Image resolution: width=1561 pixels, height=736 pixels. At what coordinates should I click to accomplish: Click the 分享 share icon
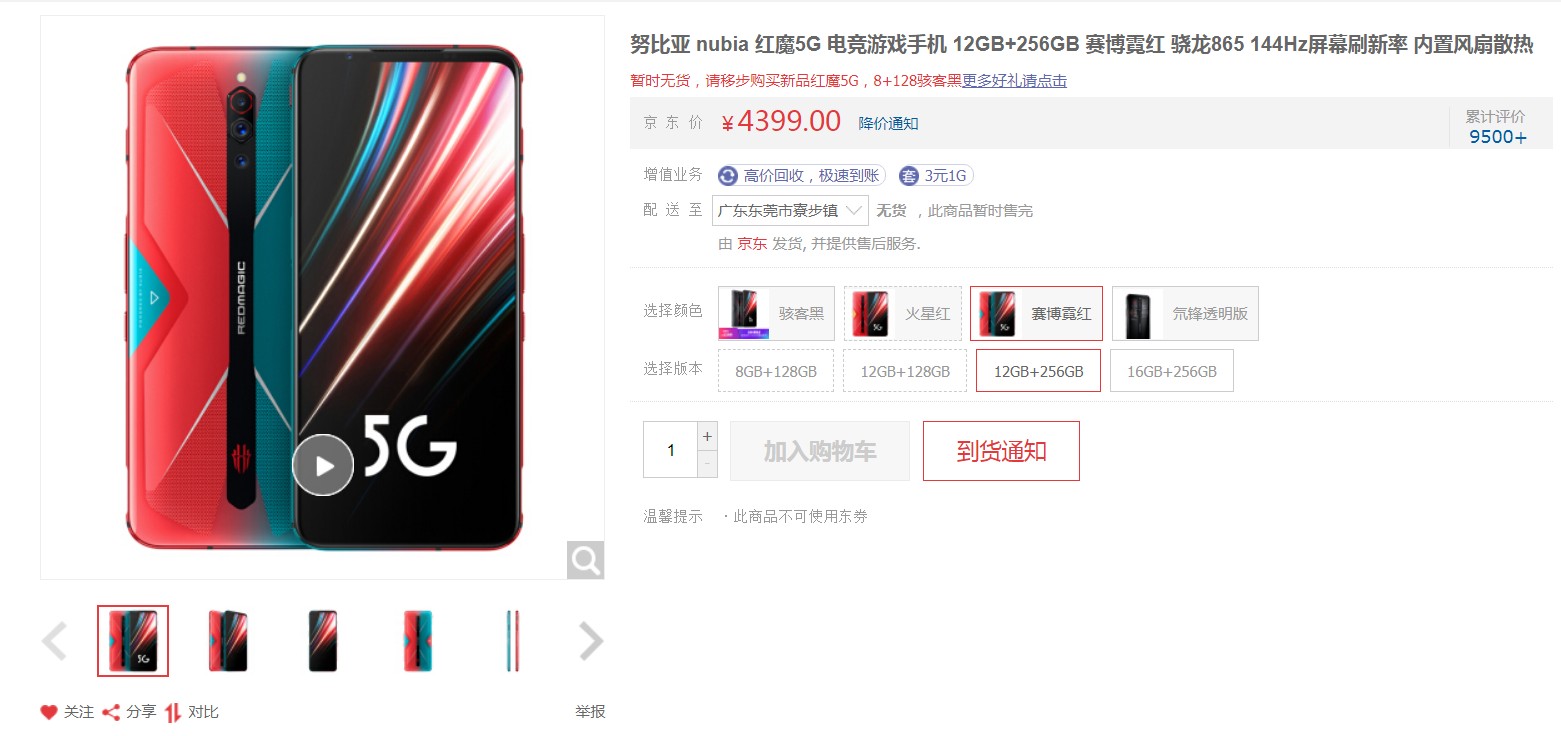112,712
